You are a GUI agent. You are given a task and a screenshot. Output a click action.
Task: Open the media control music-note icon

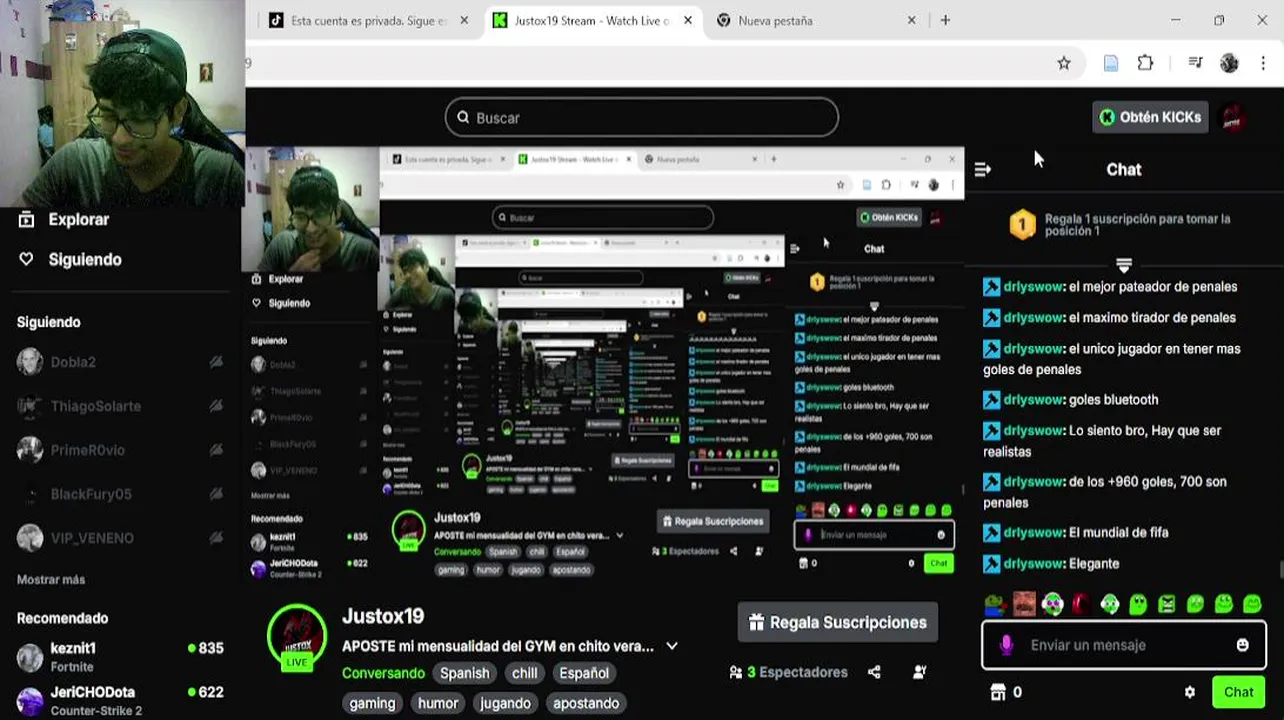(1195, 63)
